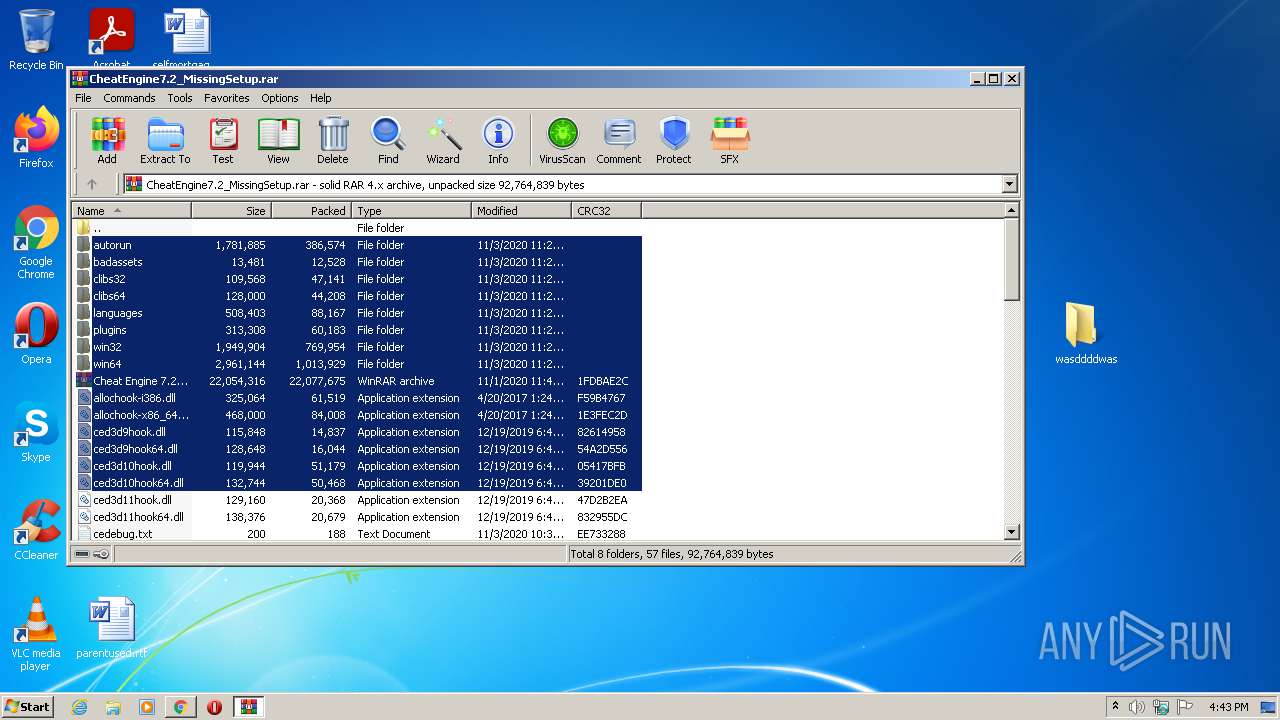Click the Protect shield icon
This screenshot has height=720, width=1280.
674,141
